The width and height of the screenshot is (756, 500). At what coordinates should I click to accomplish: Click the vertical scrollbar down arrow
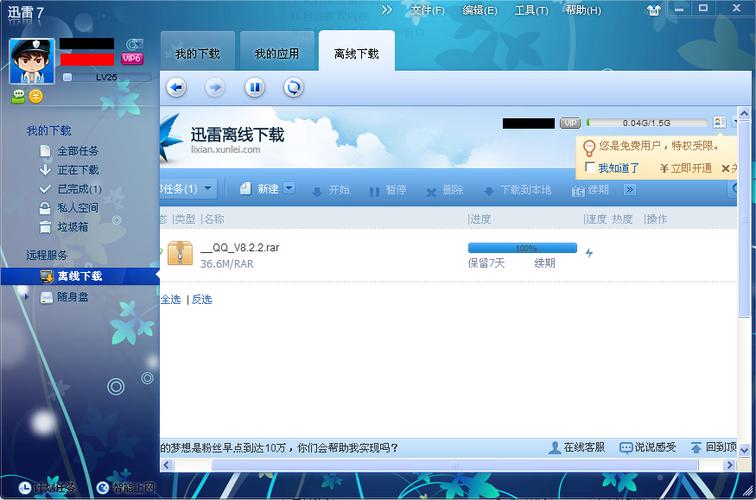pyautogui.click(x=744, y=451)
